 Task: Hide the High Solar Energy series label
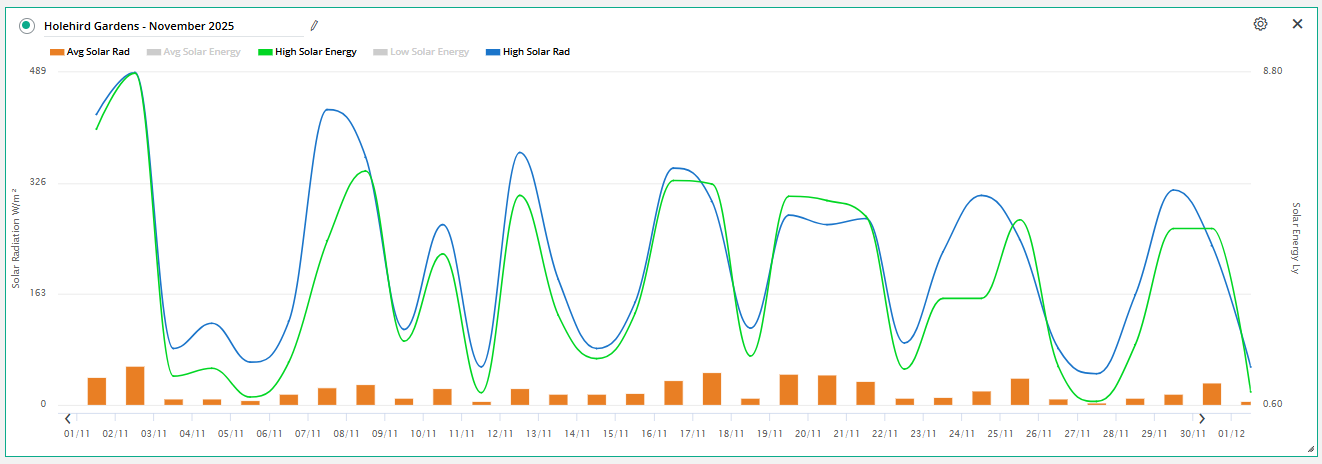point(315,52)
